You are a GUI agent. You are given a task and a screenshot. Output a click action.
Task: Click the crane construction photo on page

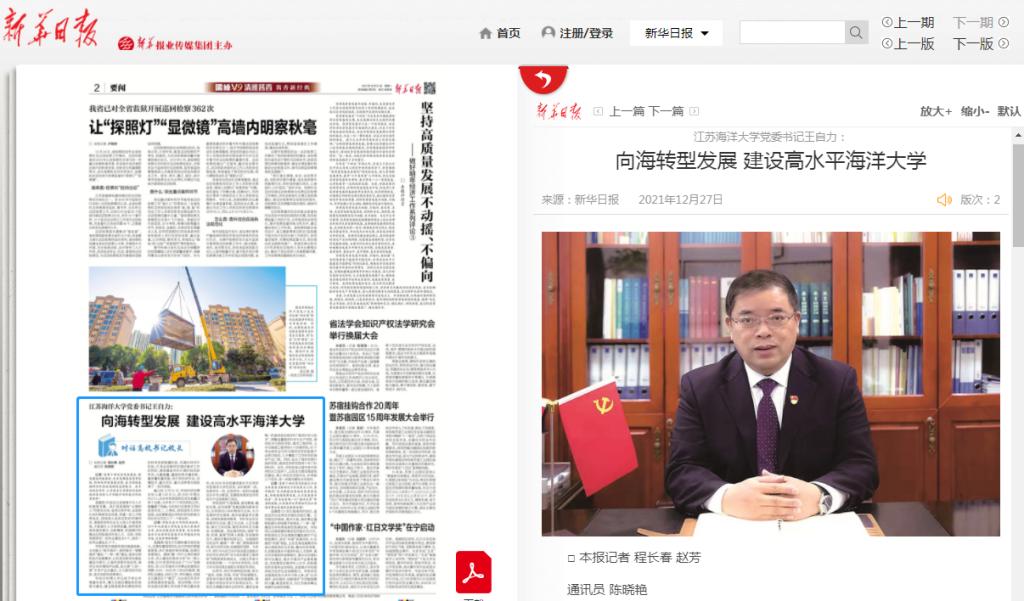pyautogui.click(x=187, y=328)
